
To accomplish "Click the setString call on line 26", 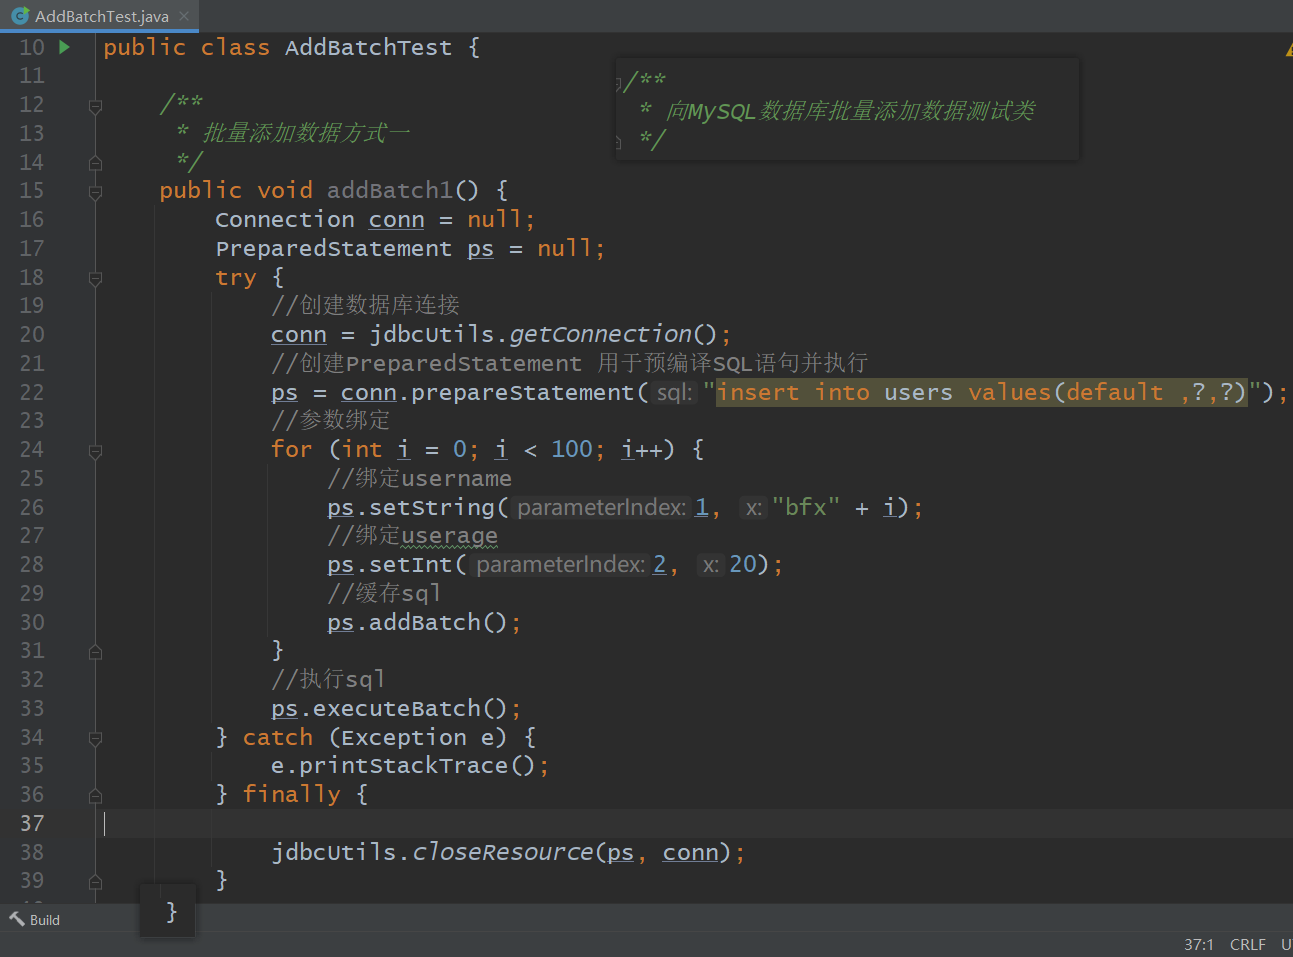I will coord(432,508).
